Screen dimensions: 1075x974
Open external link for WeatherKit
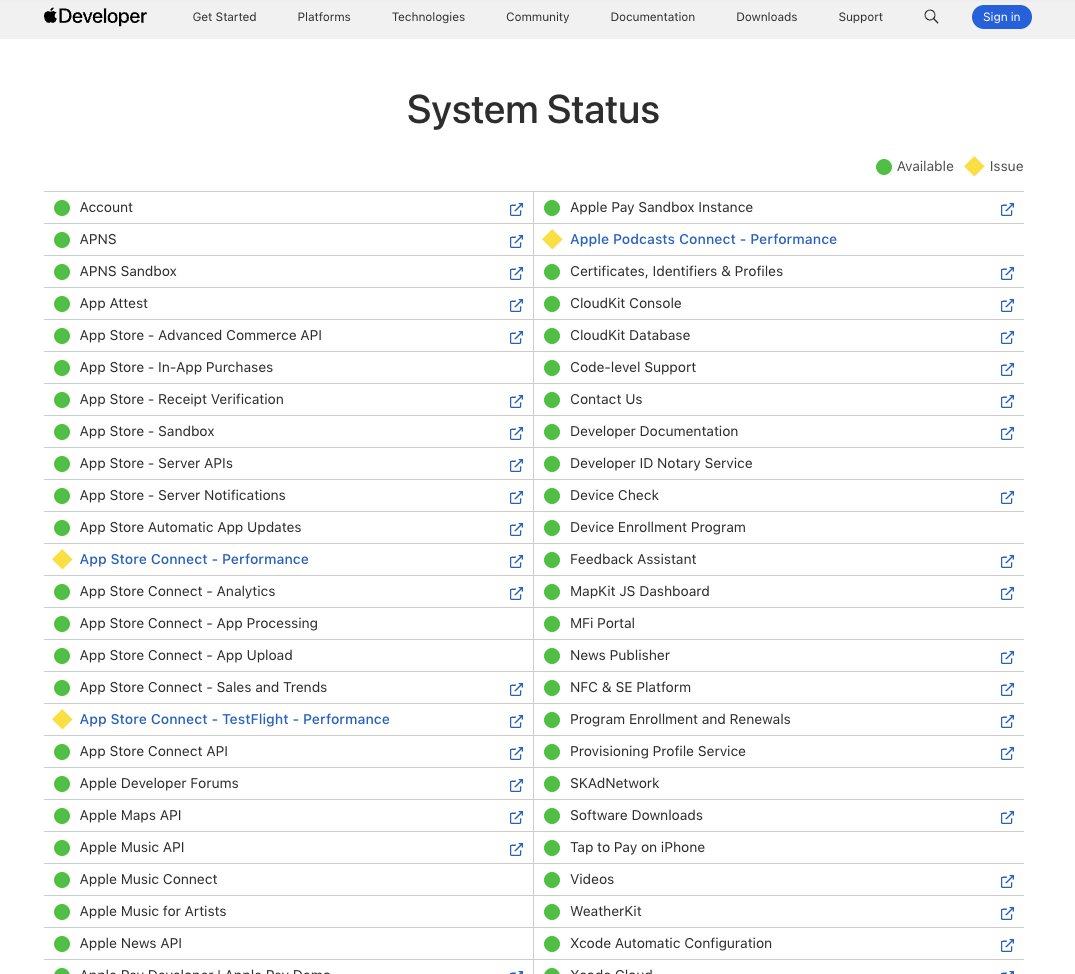coord(1007,913)
